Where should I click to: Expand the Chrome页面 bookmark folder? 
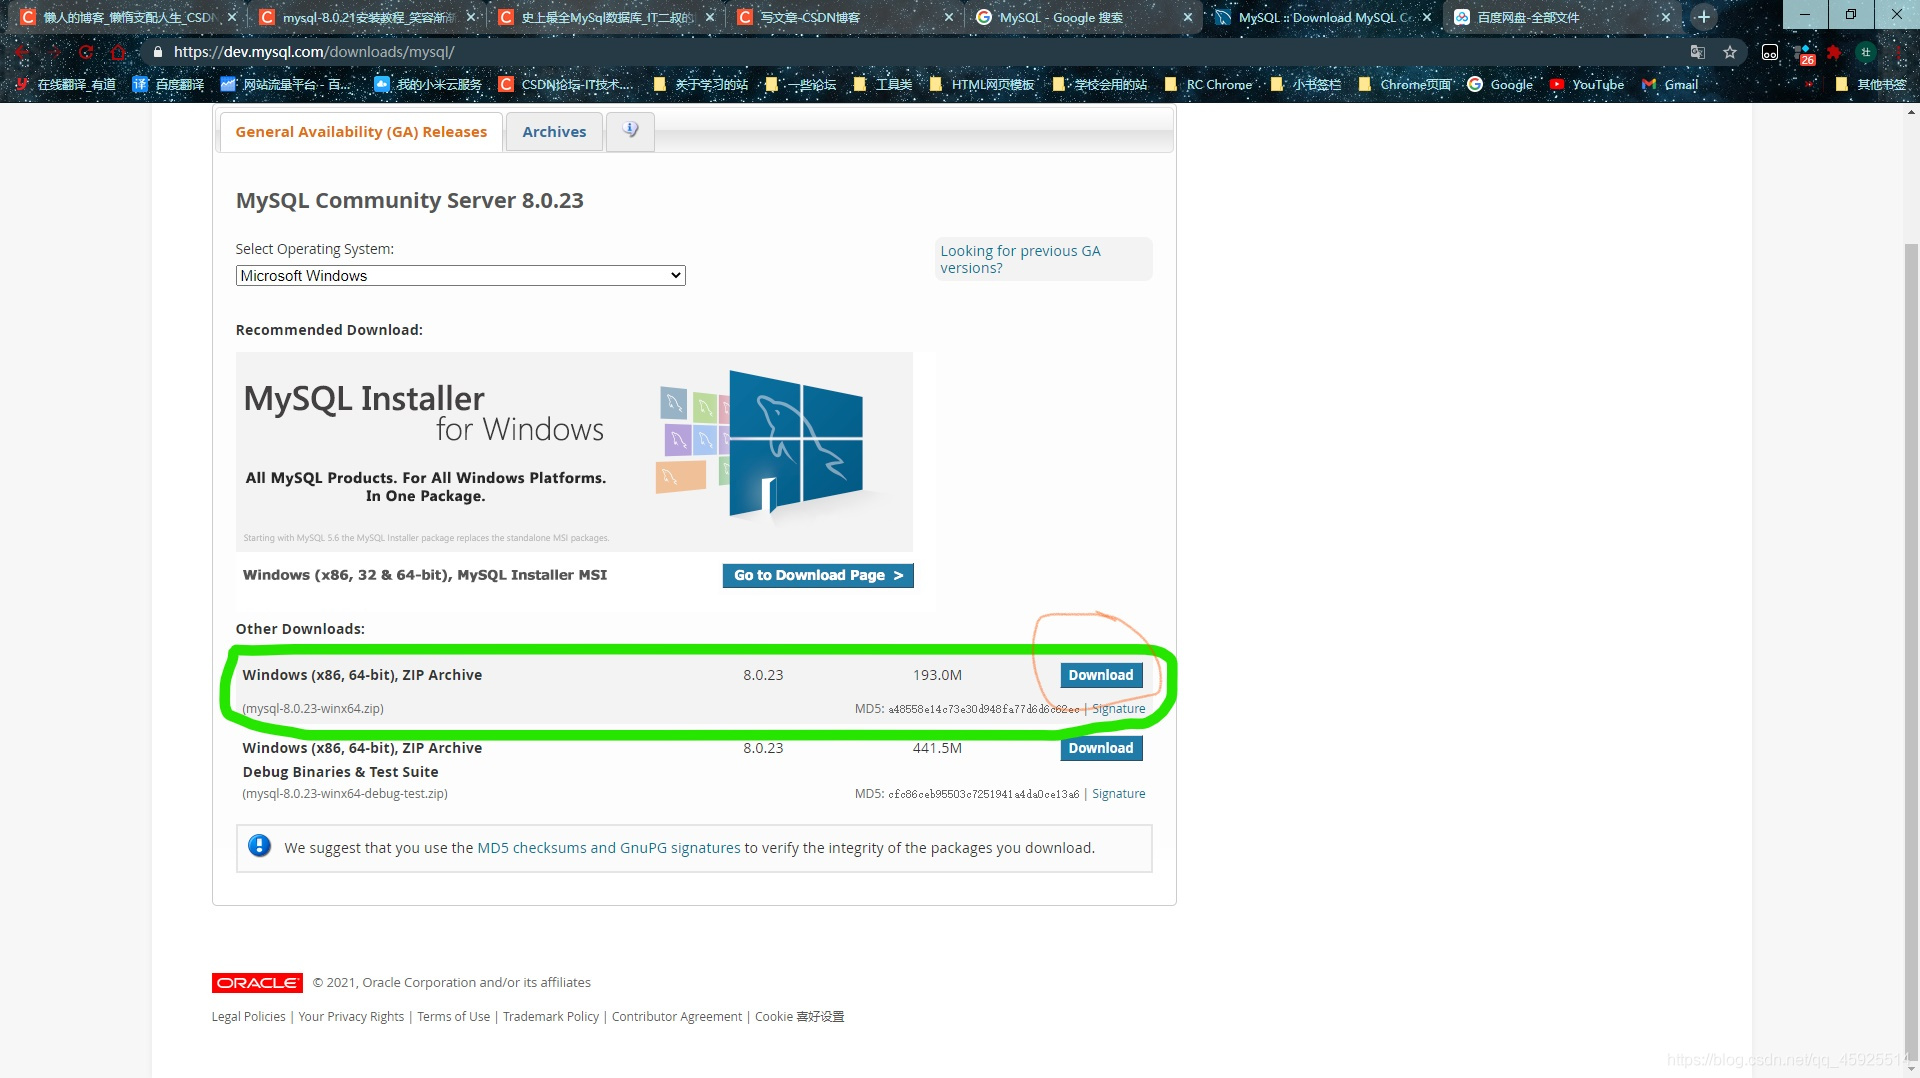click(1404, 84)
